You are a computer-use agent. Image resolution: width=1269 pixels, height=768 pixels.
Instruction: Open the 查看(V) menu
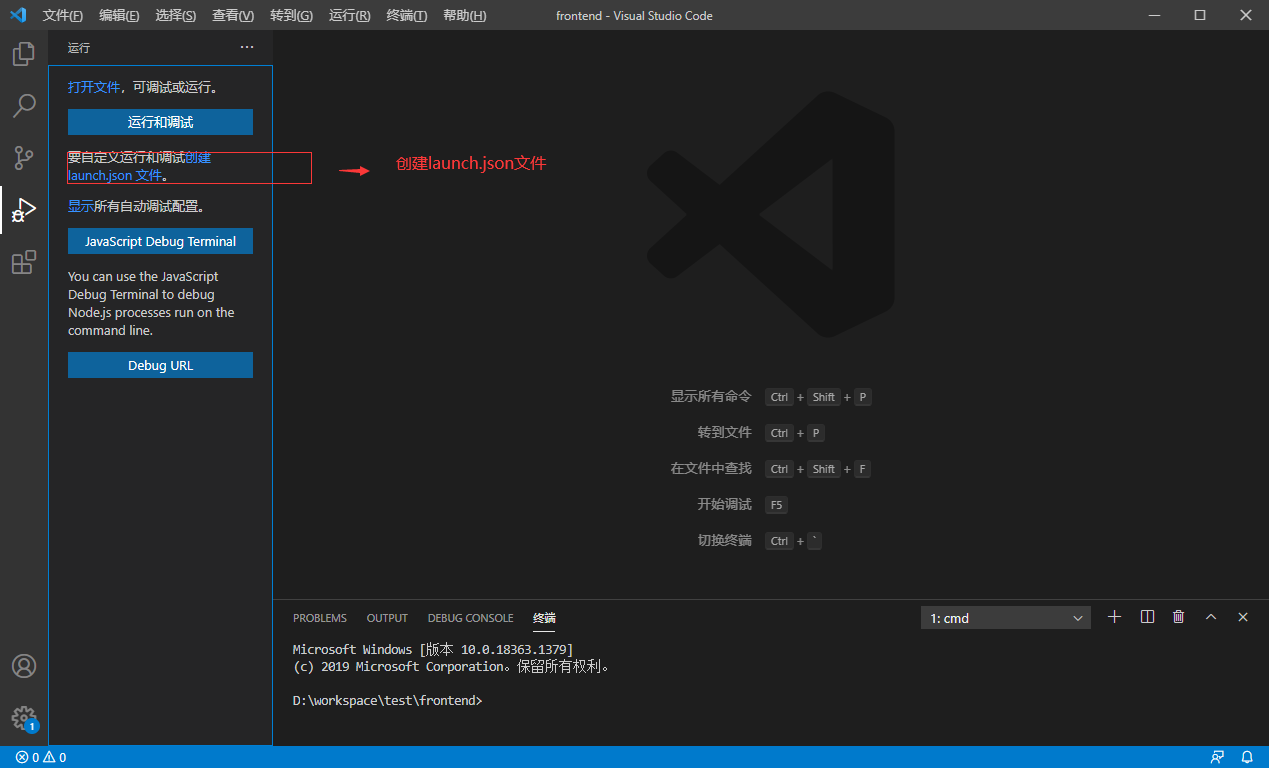click(x=233, y=16)
